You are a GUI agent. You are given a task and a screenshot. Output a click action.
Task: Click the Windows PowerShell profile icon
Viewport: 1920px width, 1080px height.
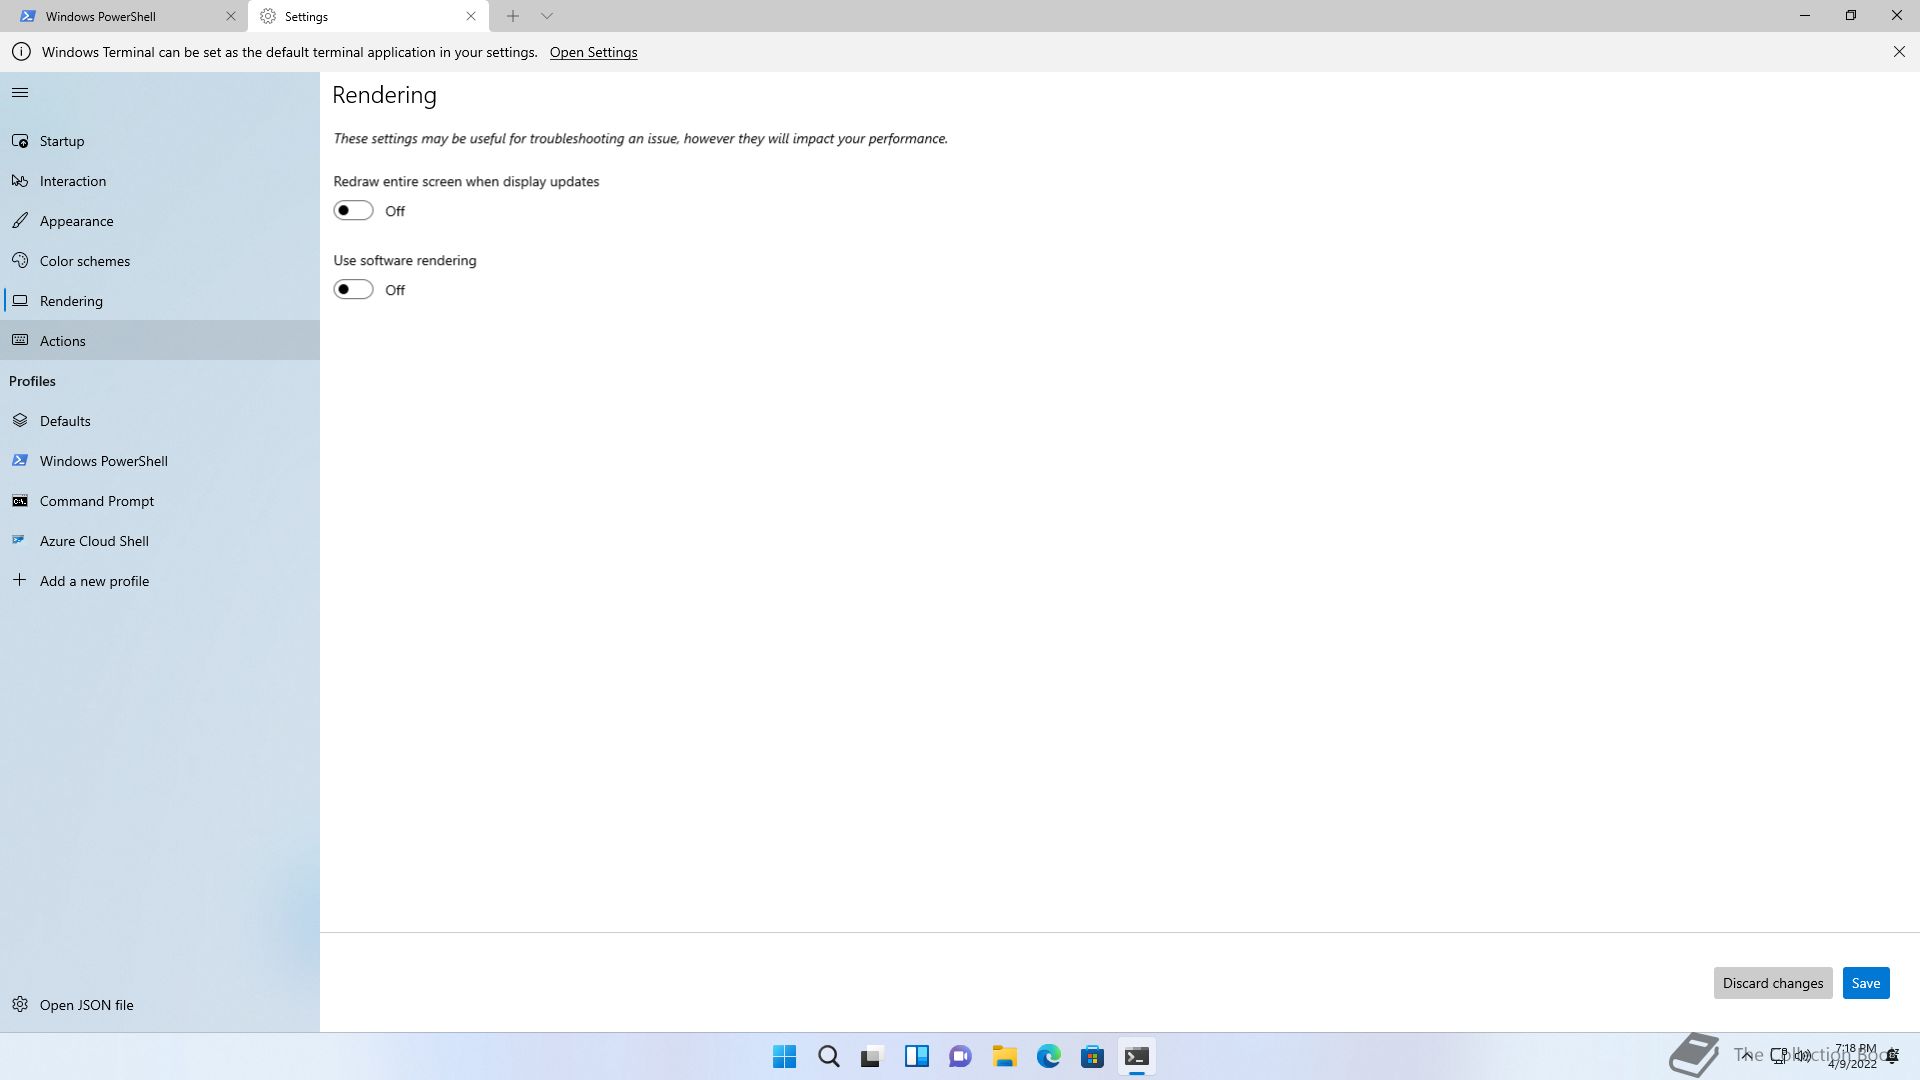tap(20, 460)
